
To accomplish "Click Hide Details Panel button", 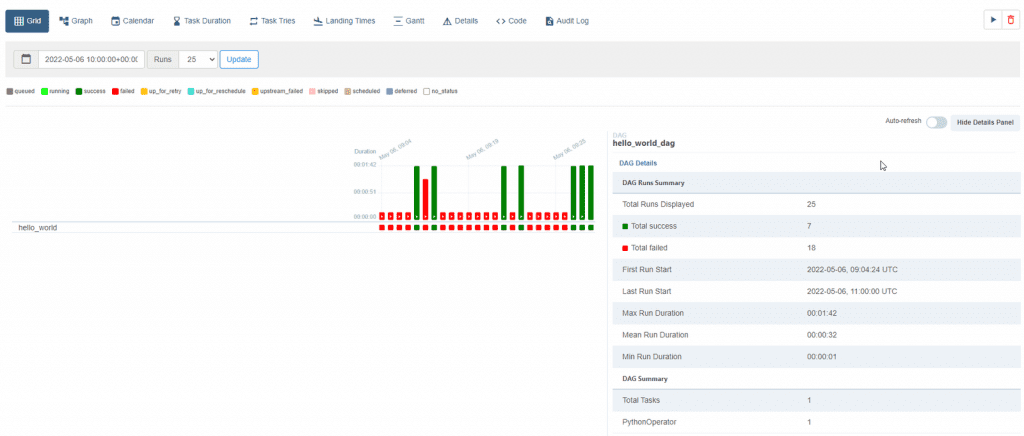I will pyautogui.click(x=983, y=122).
